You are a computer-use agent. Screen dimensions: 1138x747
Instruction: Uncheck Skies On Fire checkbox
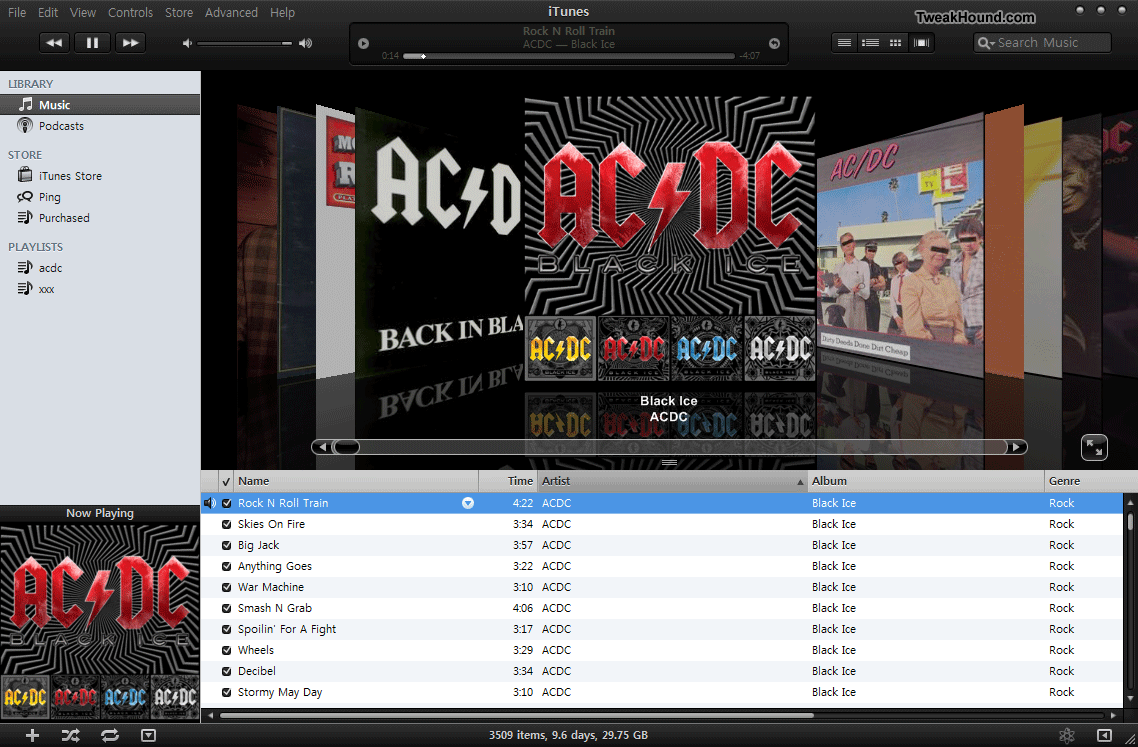226,524
